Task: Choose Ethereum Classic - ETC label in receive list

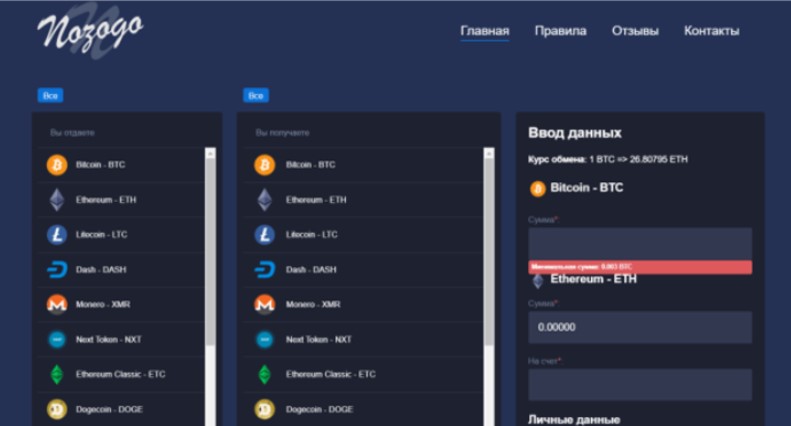Action: 331,374
